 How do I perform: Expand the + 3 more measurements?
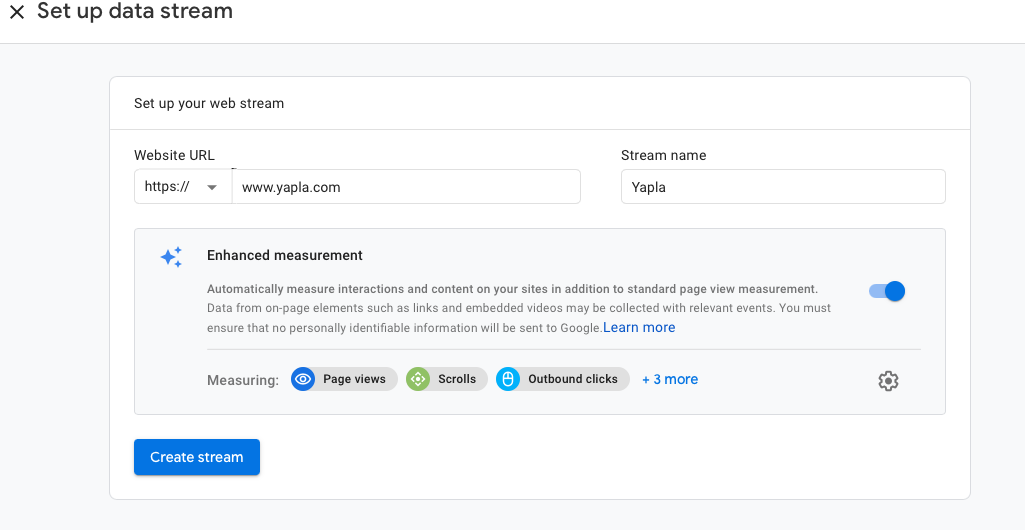(670, 379)
